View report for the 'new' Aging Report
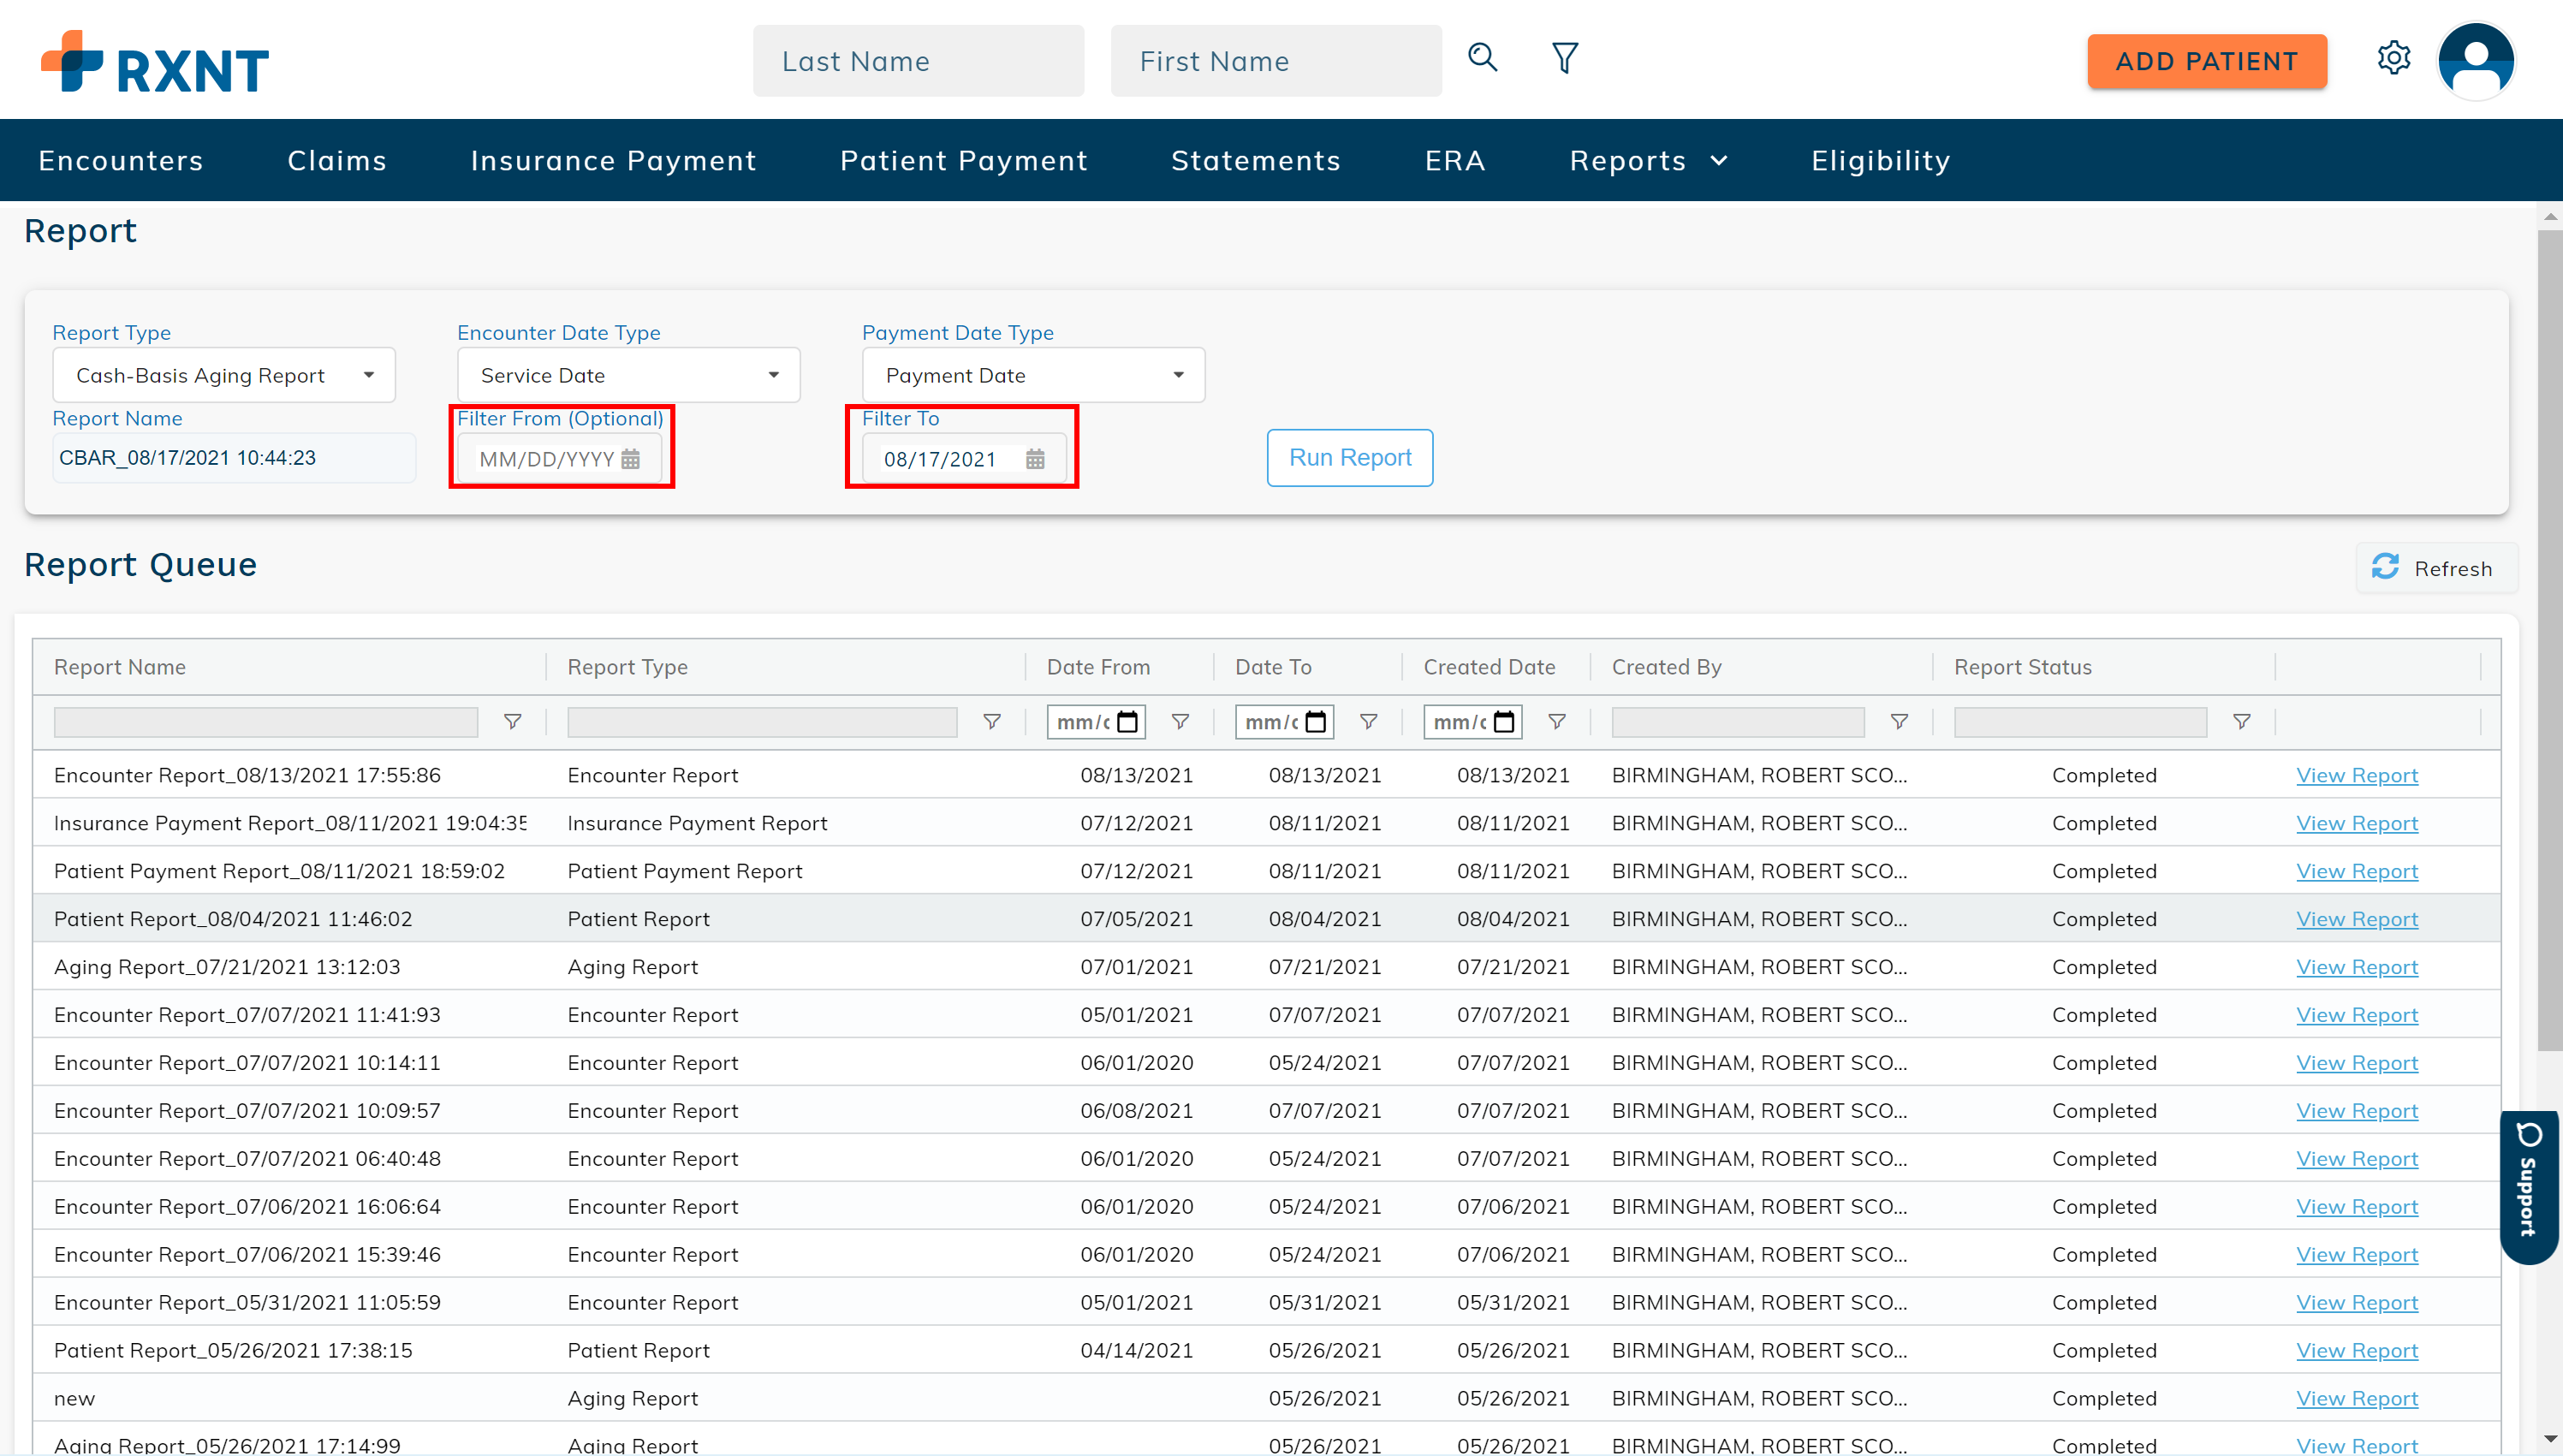Screen dimensions: 2563x1456 [2356, 1398]
